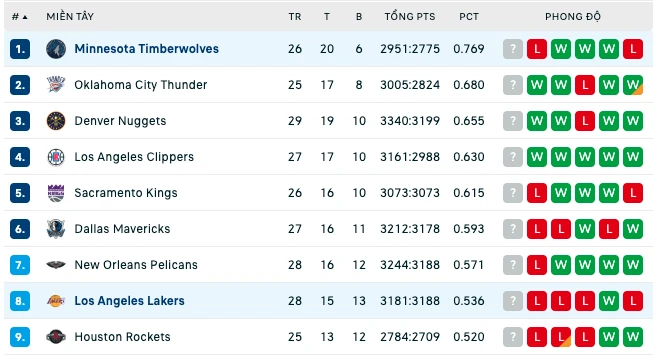Click rank badge number 7 for Pelicans
The height and width of the screenshot is (361, 656).
20,265
